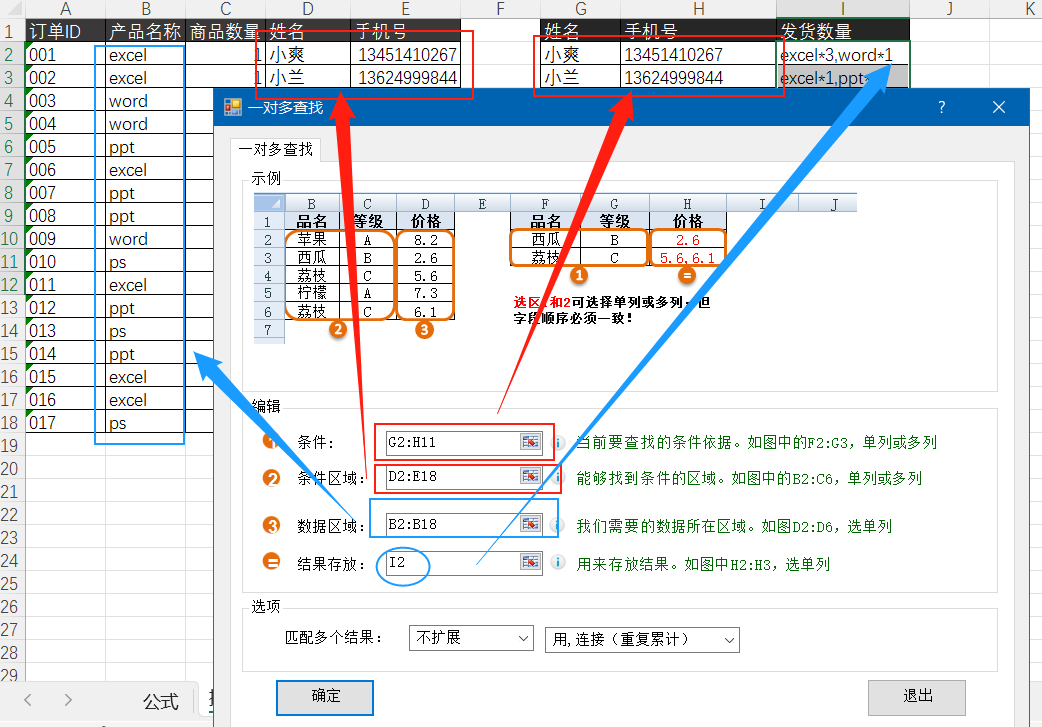Click the help question mark in dialog title
Viewport: 1042px width, 727px height.
[x=941, y=107]
